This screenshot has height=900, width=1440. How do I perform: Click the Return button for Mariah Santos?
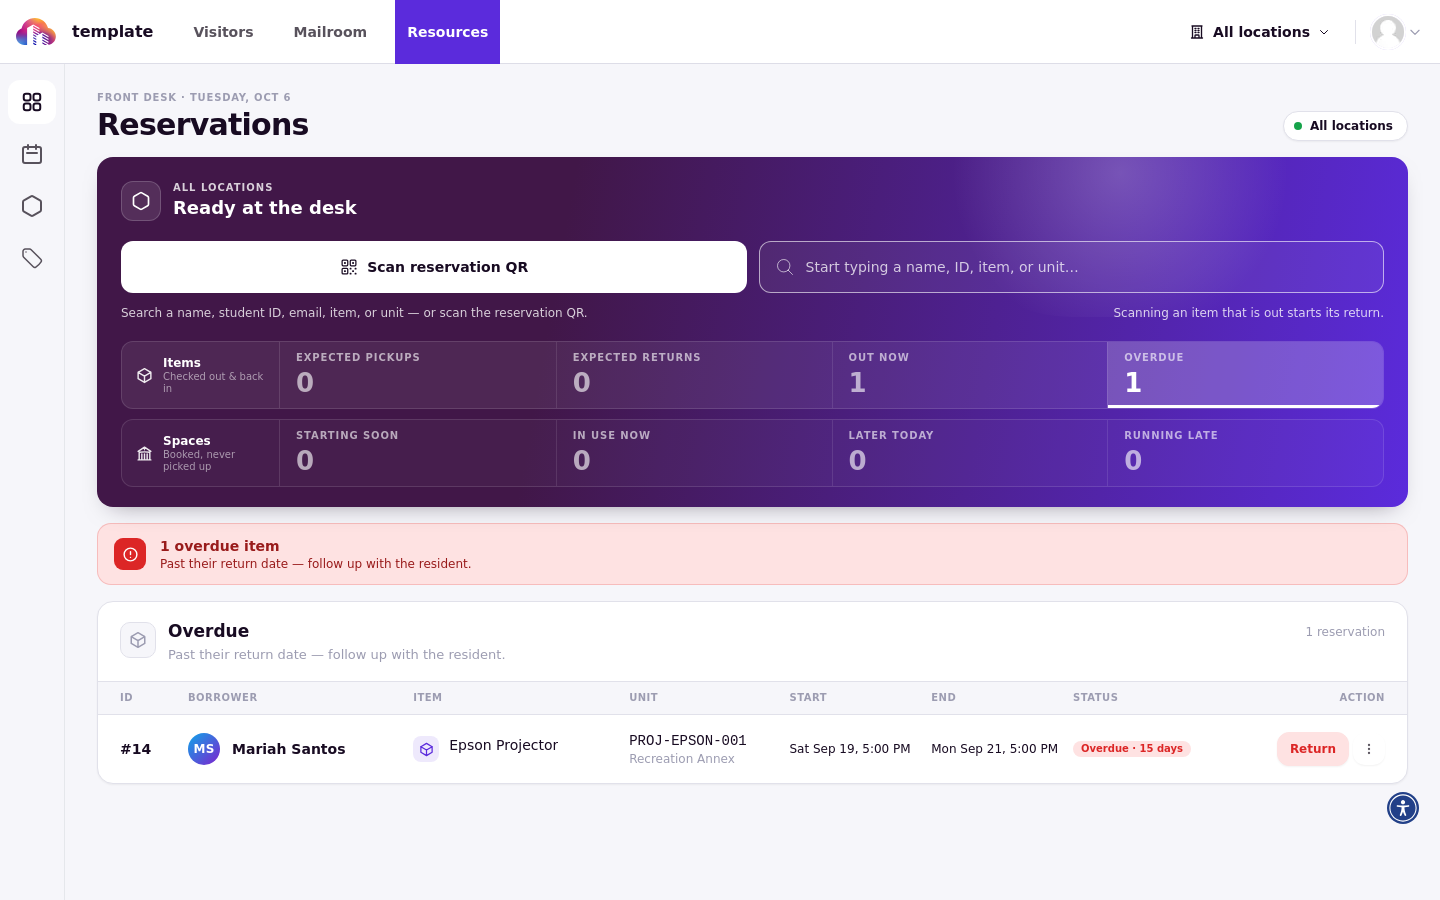click(1313, 749)
